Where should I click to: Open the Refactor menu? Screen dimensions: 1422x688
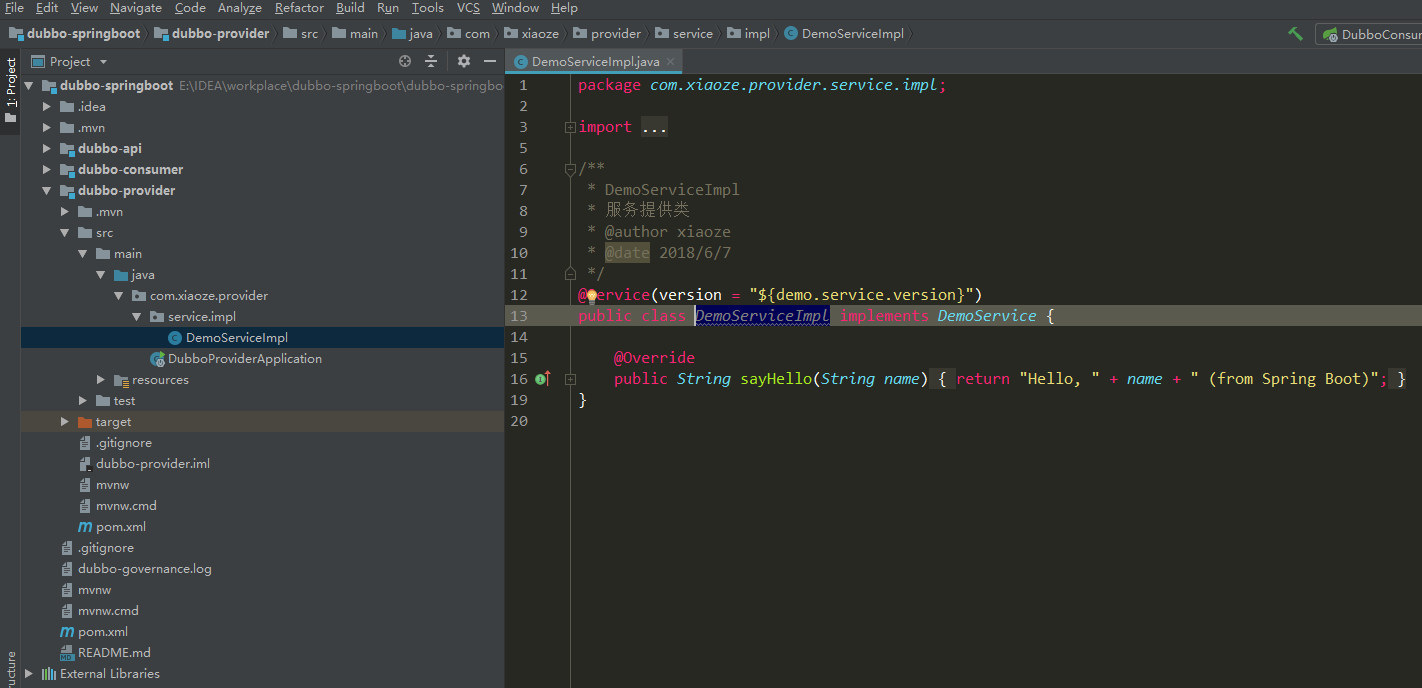point(299,8)
